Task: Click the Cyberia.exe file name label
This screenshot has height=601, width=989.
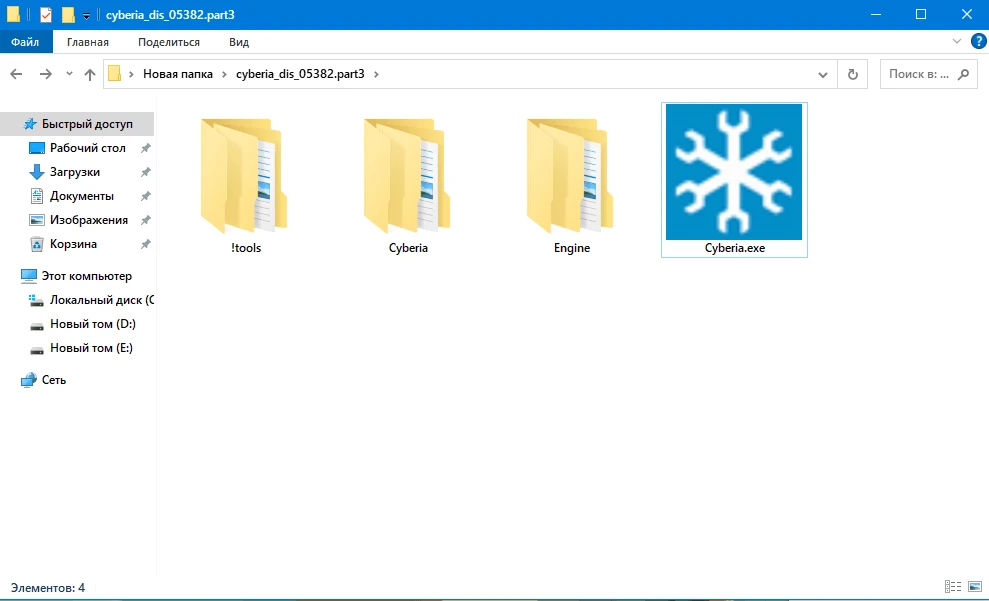Action: click(x=734, y=248)
